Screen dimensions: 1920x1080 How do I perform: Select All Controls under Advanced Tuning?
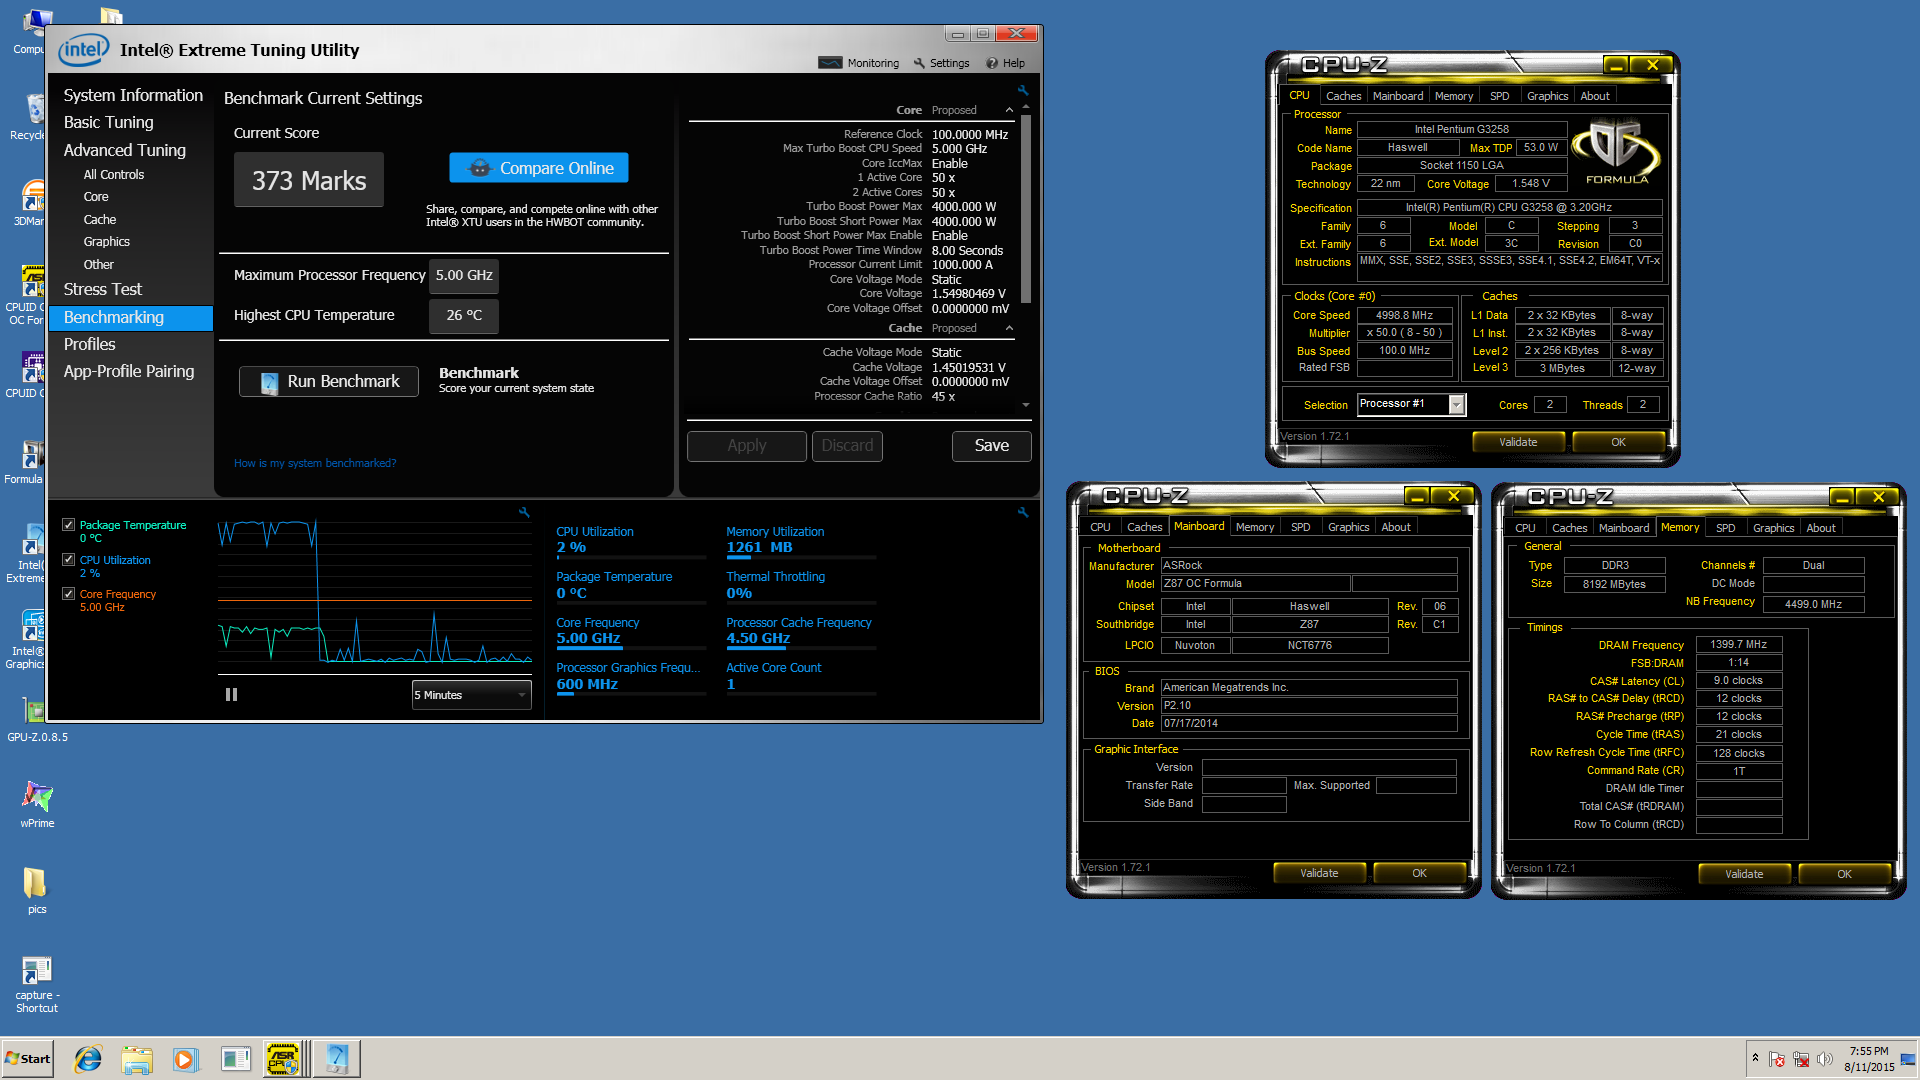pos(114,174)
